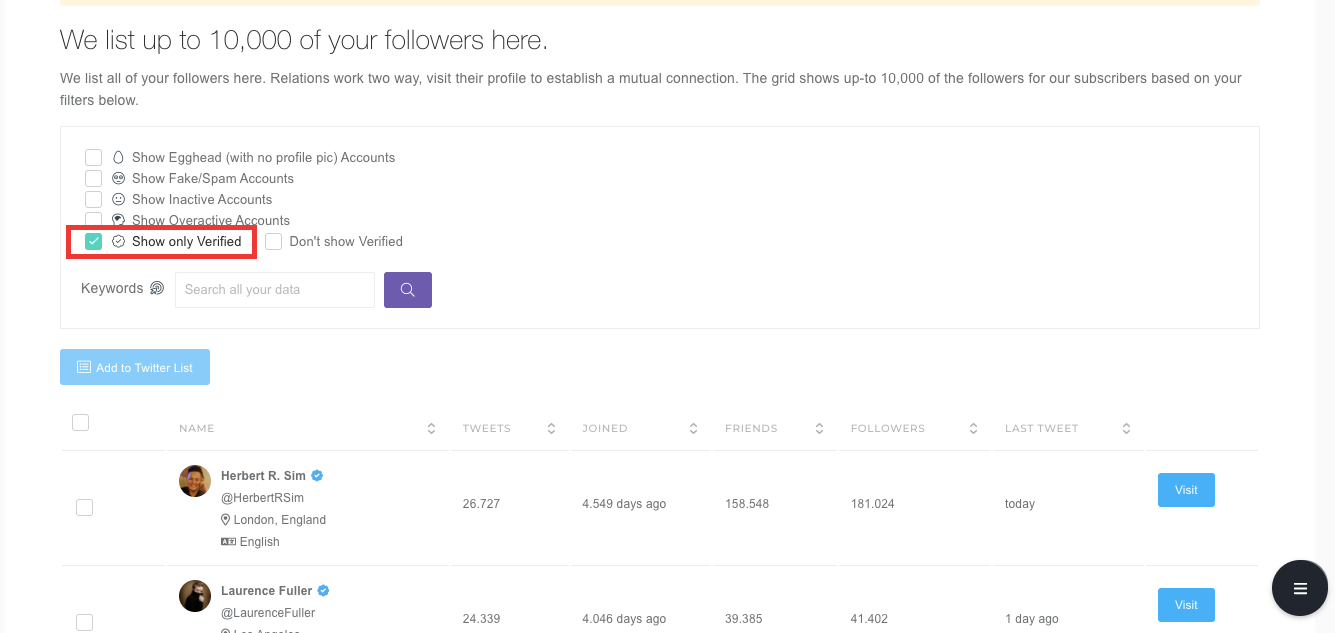Click the overactive accounts icon
The height and width of the screenshot is (633, 1335).
(x=118, y=220)
